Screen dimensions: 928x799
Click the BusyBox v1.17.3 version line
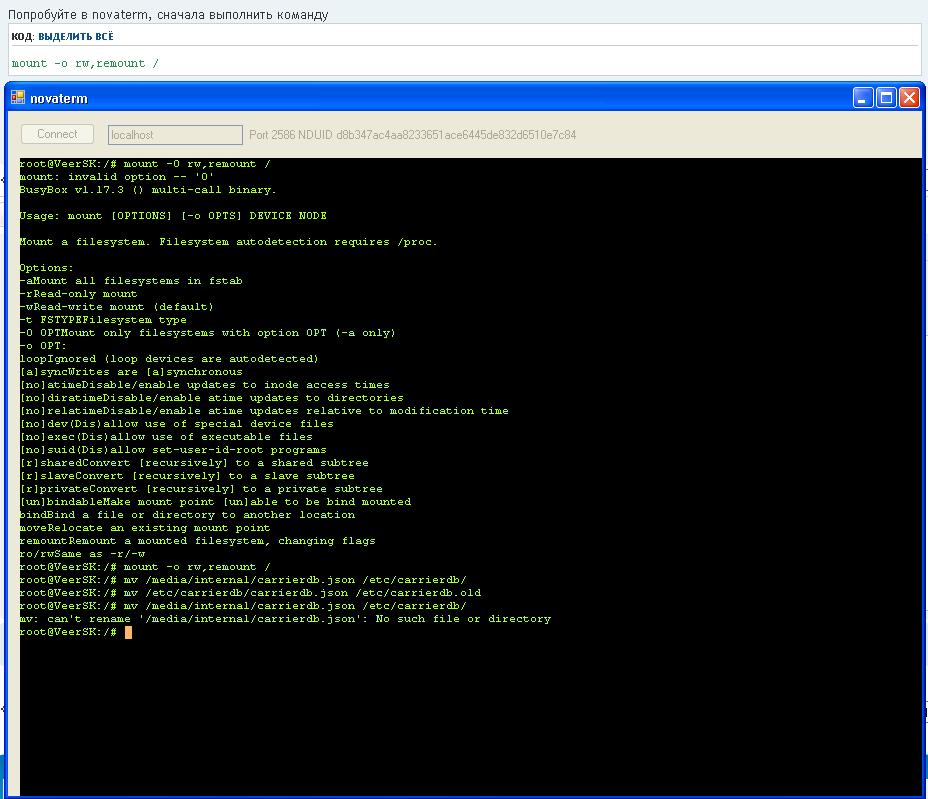click(148, 190)
